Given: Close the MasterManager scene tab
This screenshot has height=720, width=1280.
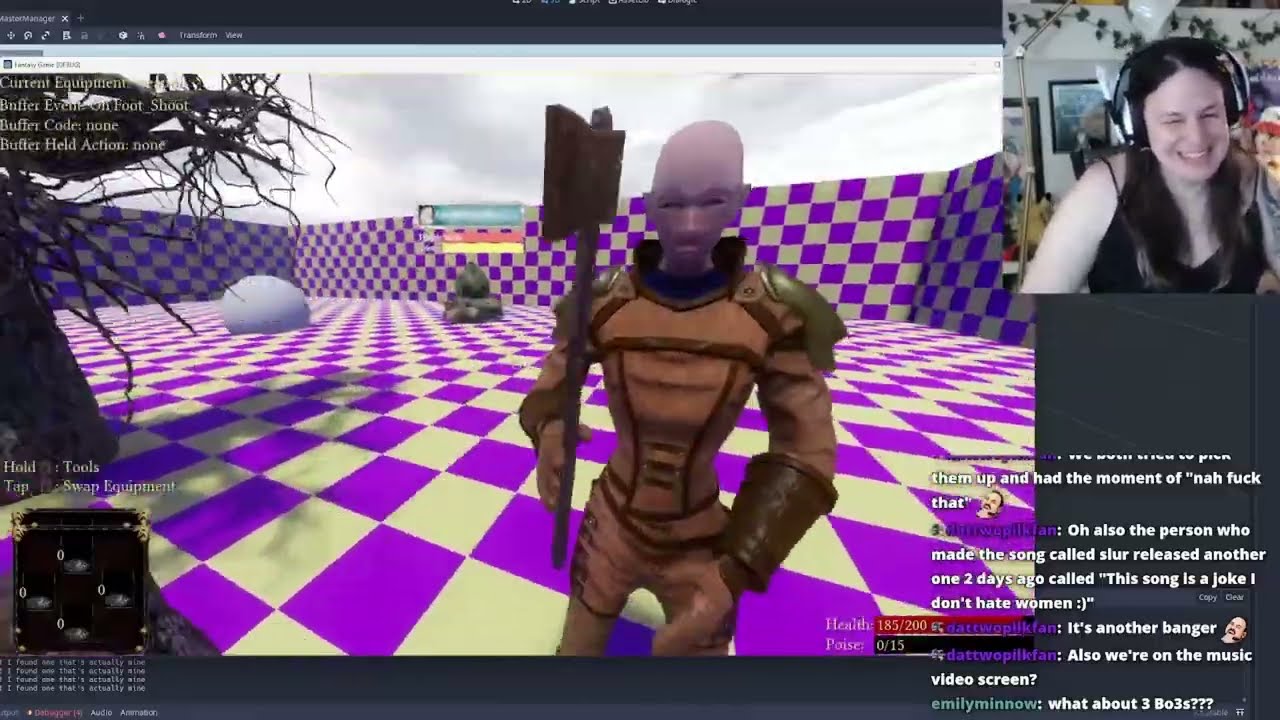Looking at the screenshot, I should point(65,18).
